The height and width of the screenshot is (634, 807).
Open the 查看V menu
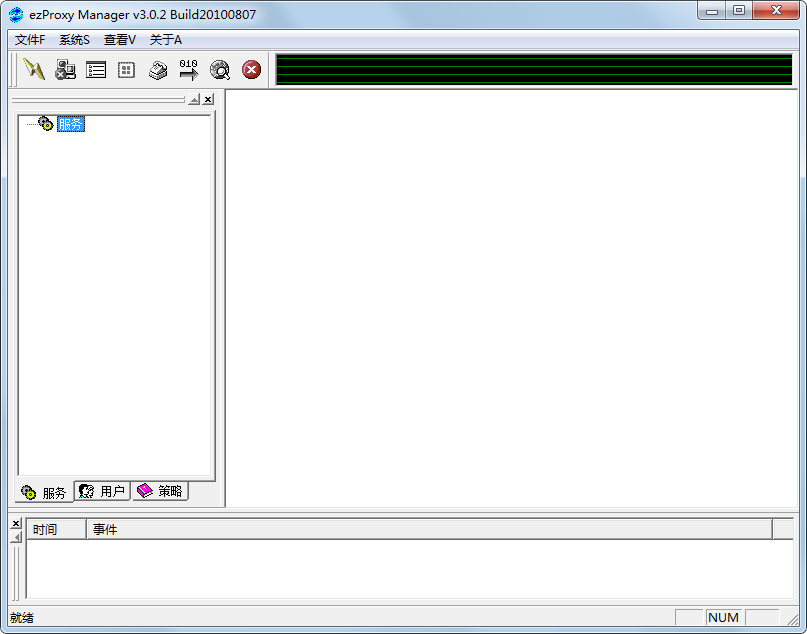(x=120, y=40)
